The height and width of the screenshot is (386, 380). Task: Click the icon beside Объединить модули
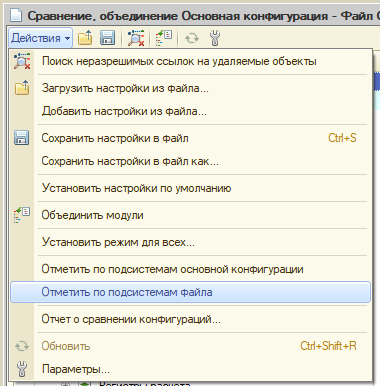(22, 215)
